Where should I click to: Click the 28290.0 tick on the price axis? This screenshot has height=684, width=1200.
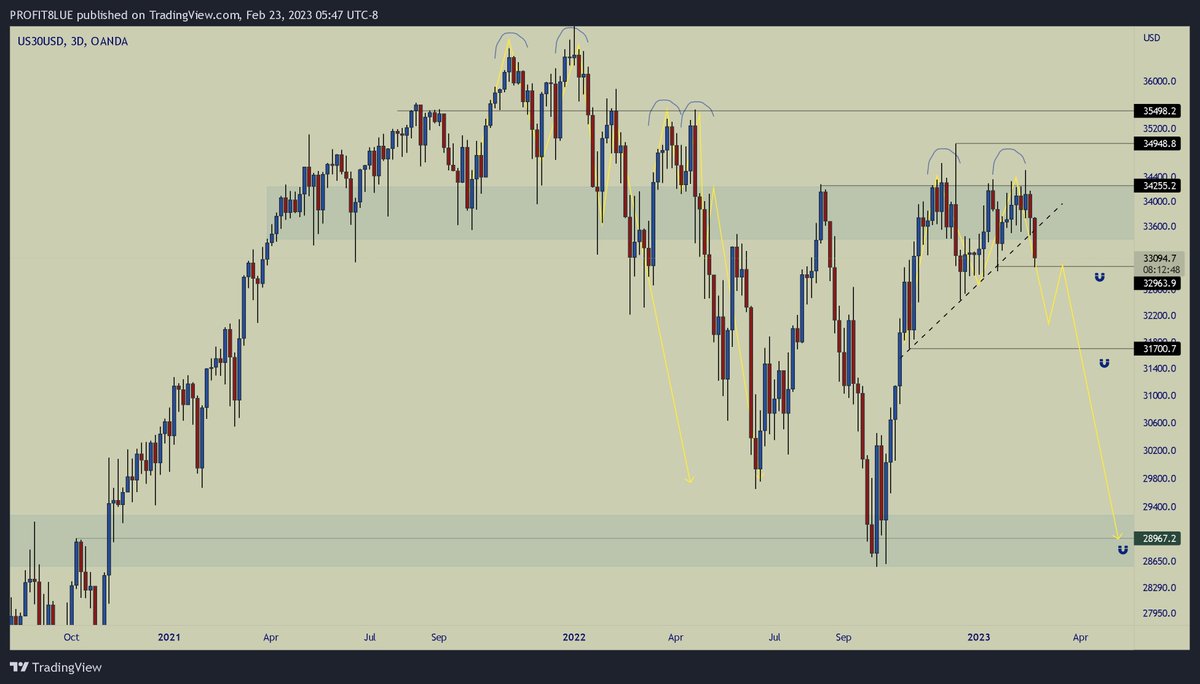(1160, 588)
